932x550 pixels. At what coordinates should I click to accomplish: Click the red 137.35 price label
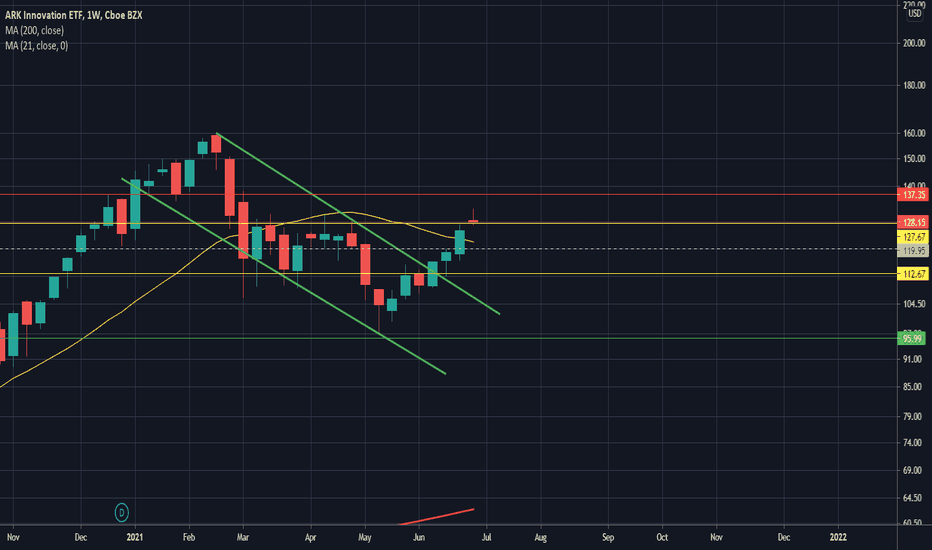pos(913,195)
